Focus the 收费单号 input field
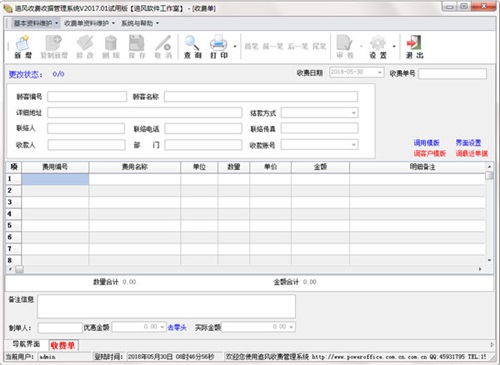The image size is (500, 365). pos(452,74)
